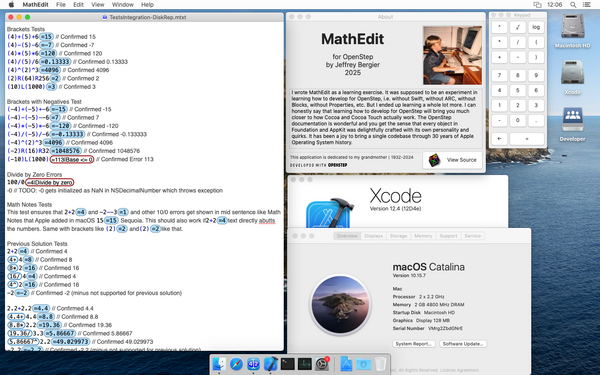600x375 pixels.
Task: Open the View menu
Action: pos(98,5)
